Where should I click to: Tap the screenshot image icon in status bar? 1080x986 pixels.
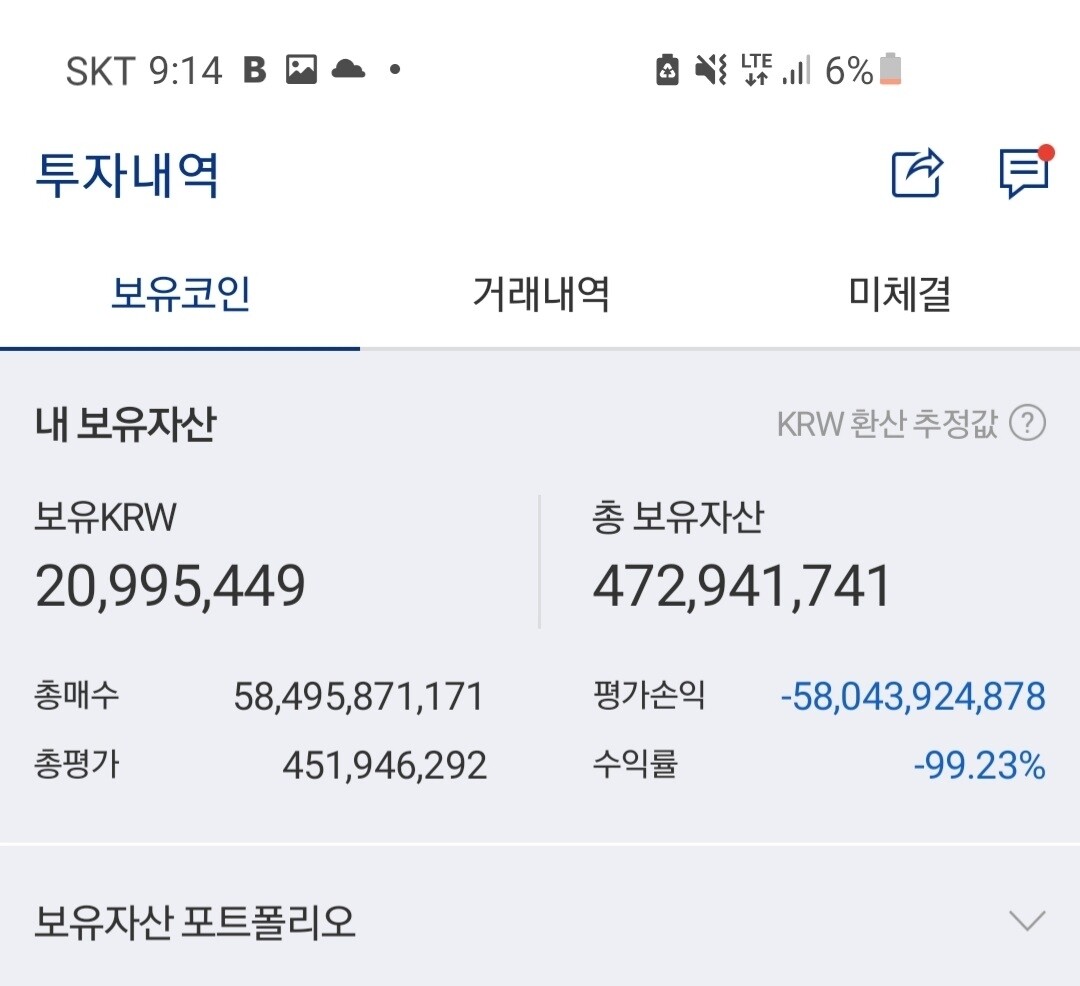[301, 69]
